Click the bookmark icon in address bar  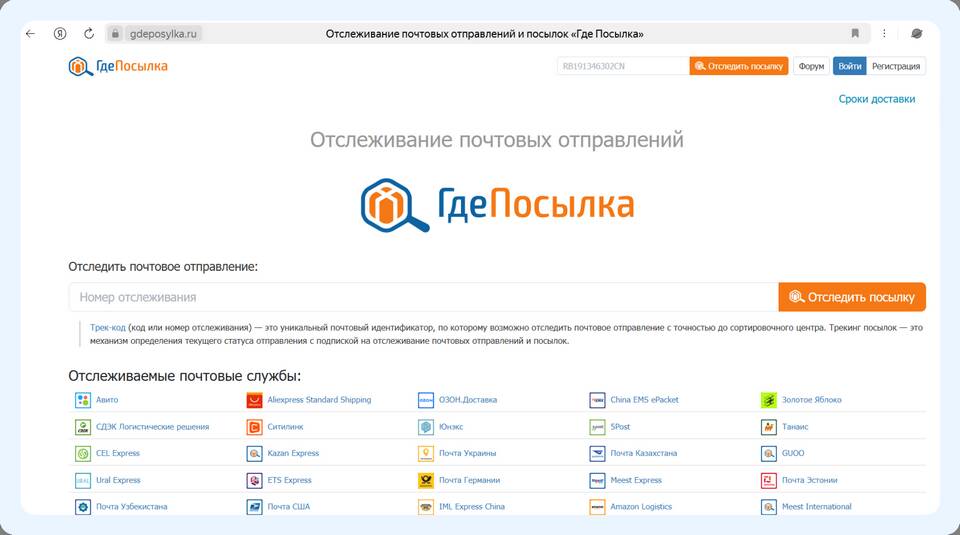coord(855,33)
